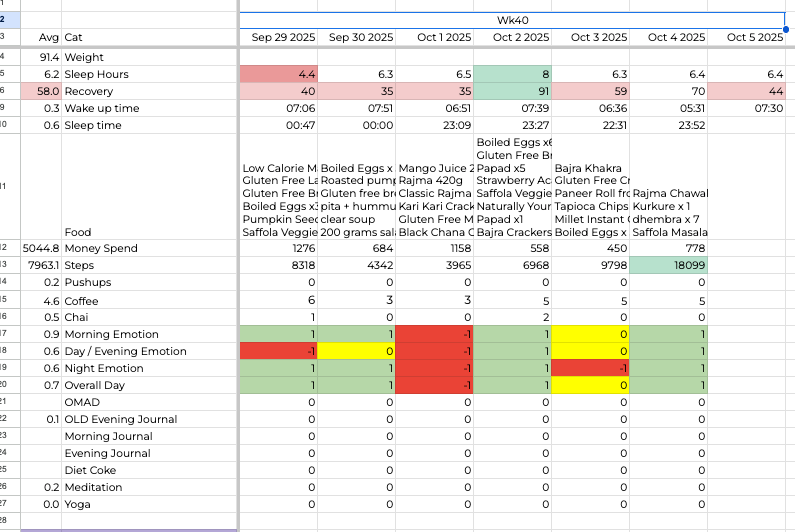This screenshot has height=532, width=795.
Task: Select the yellow Morning Emotion cell for Oct 3
Action: click(590, 334)
